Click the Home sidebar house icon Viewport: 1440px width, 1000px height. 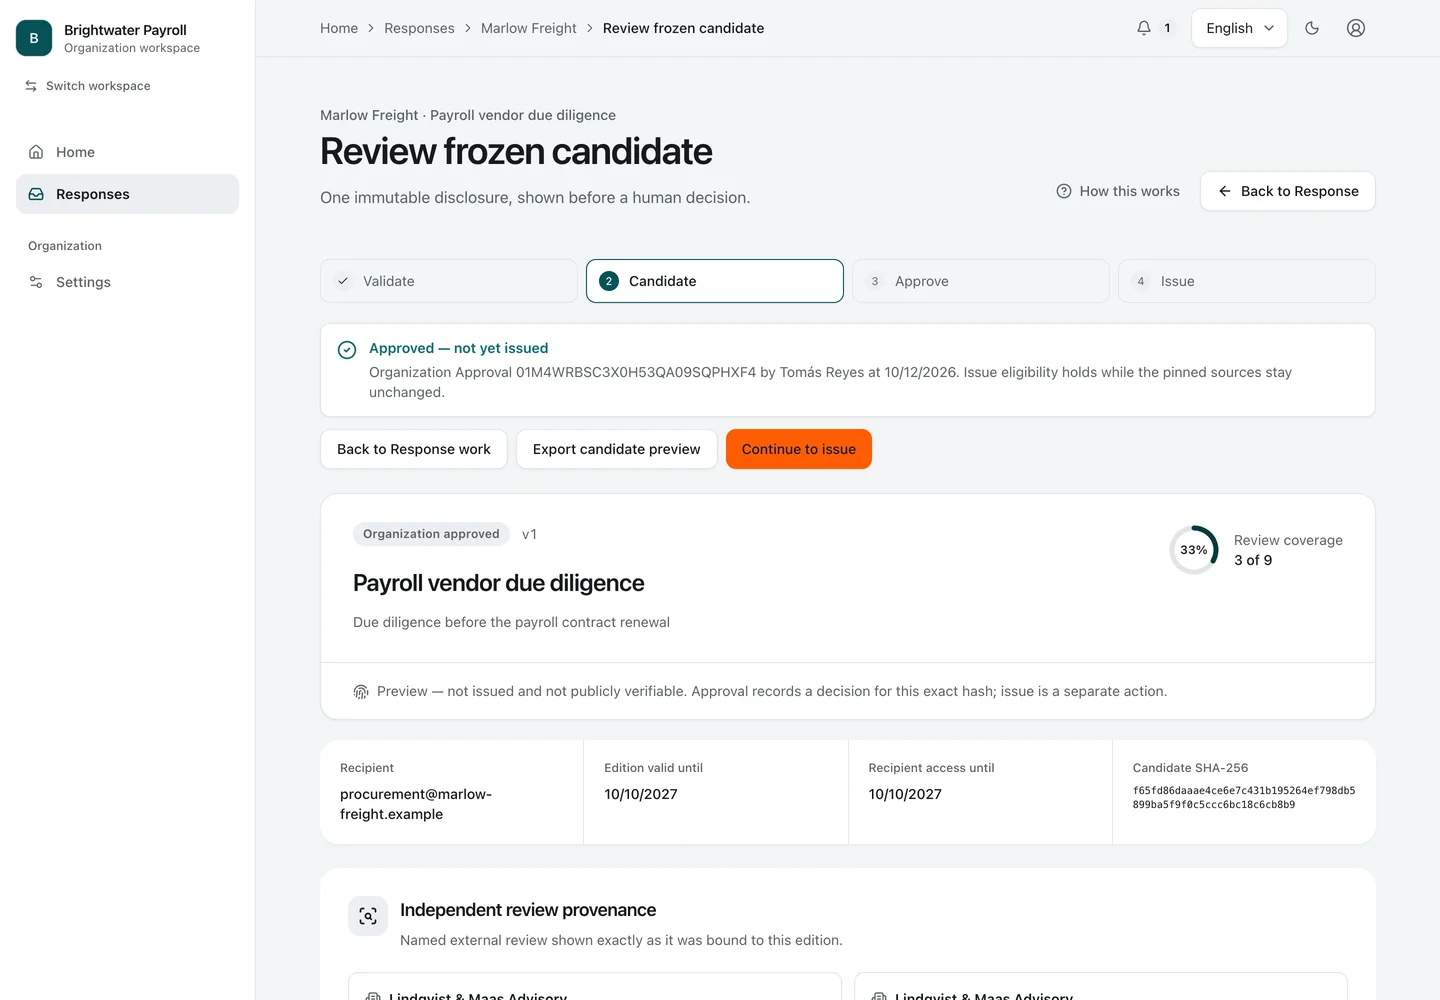pos(36,152)
